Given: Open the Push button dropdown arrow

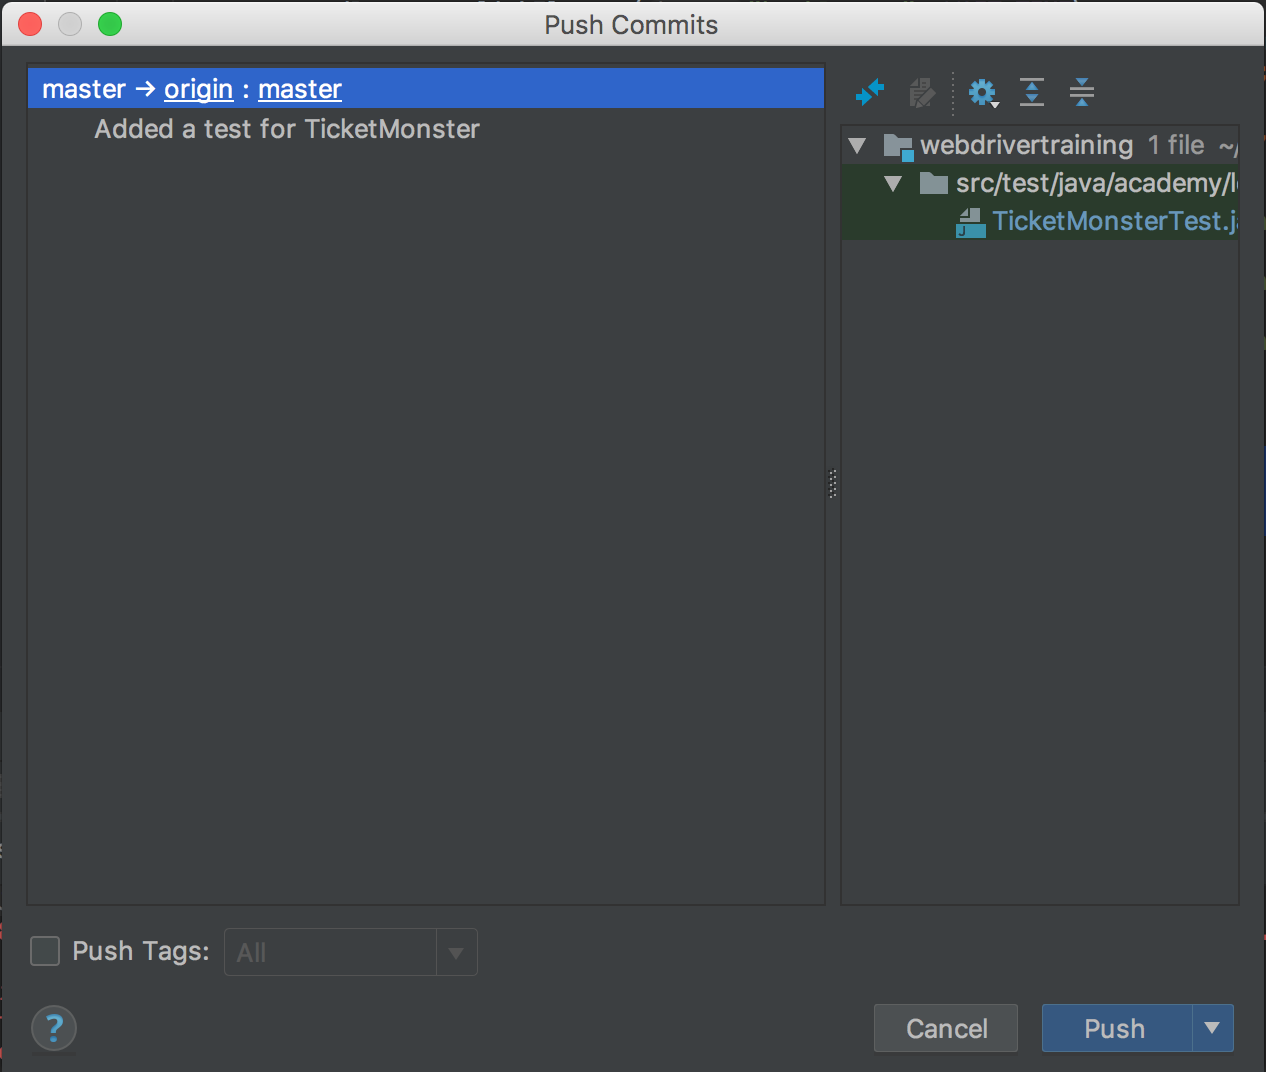Looking at the screenshot, I should point(1212,1028).
